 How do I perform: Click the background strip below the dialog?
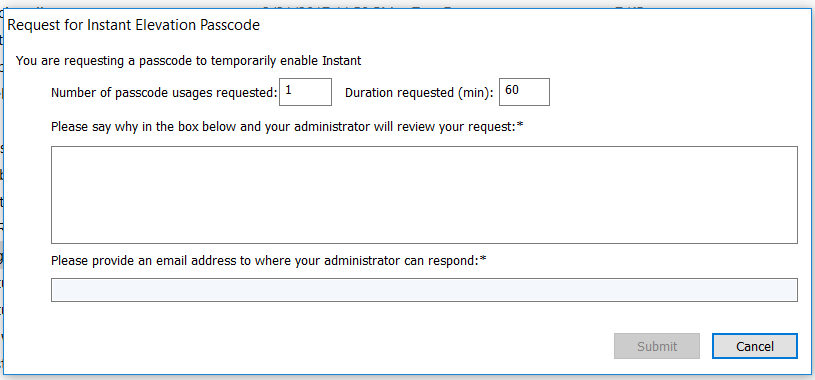click(x=408, y=377)
